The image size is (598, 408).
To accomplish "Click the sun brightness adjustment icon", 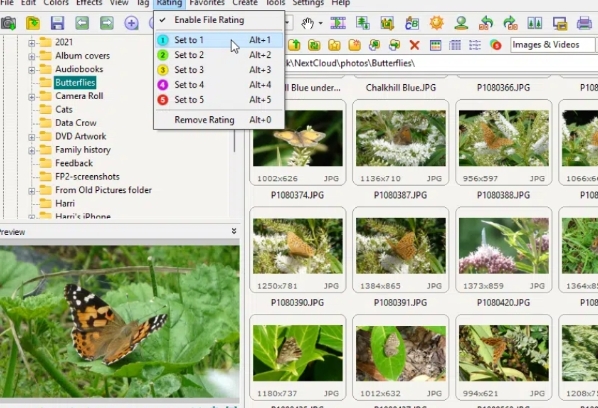I will click(436, 23).
